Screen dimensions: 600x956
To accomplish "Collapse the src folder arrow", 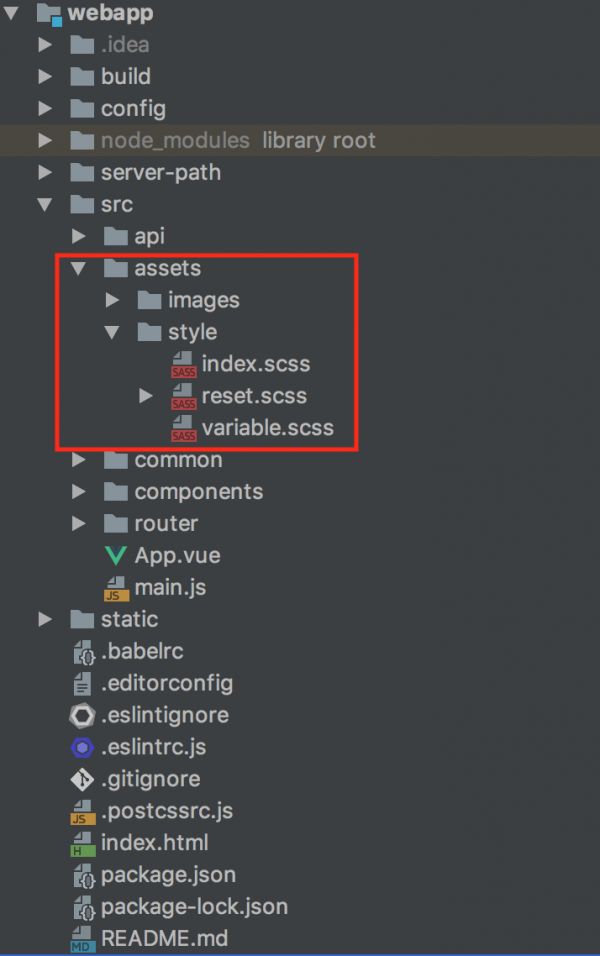I will [x=45, y=204].
